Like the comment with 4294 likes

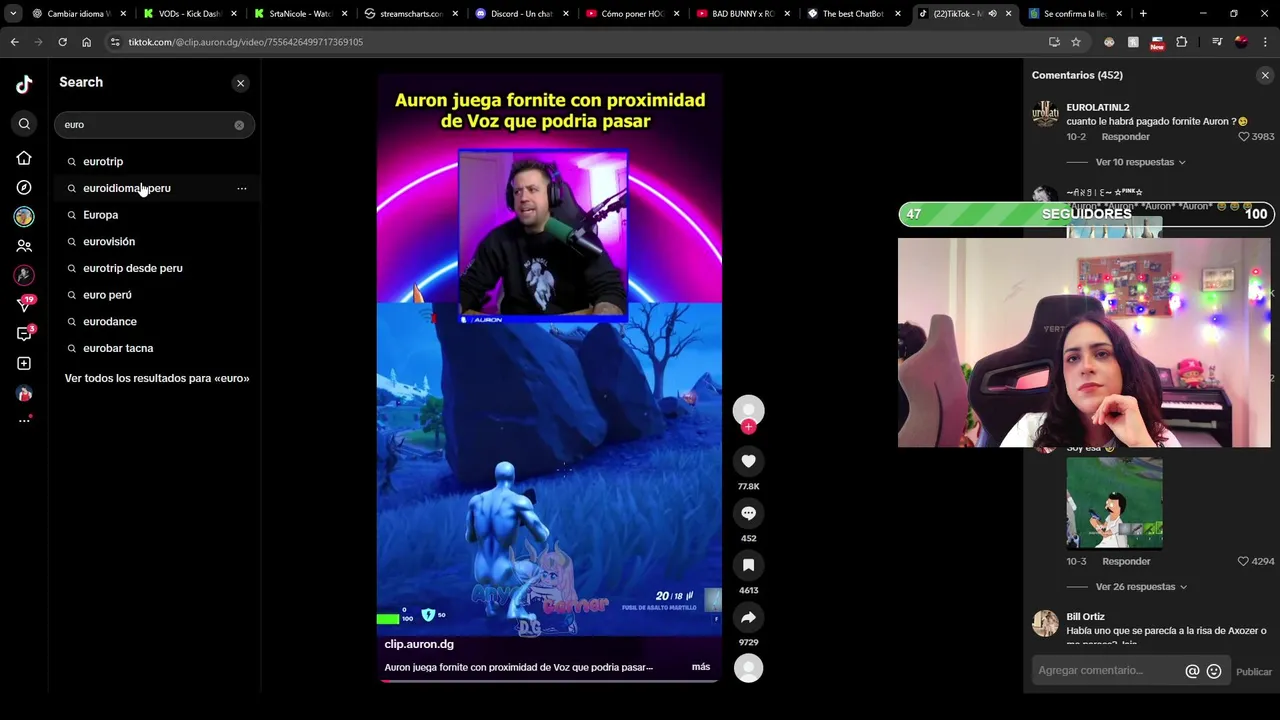(1243, 562)
